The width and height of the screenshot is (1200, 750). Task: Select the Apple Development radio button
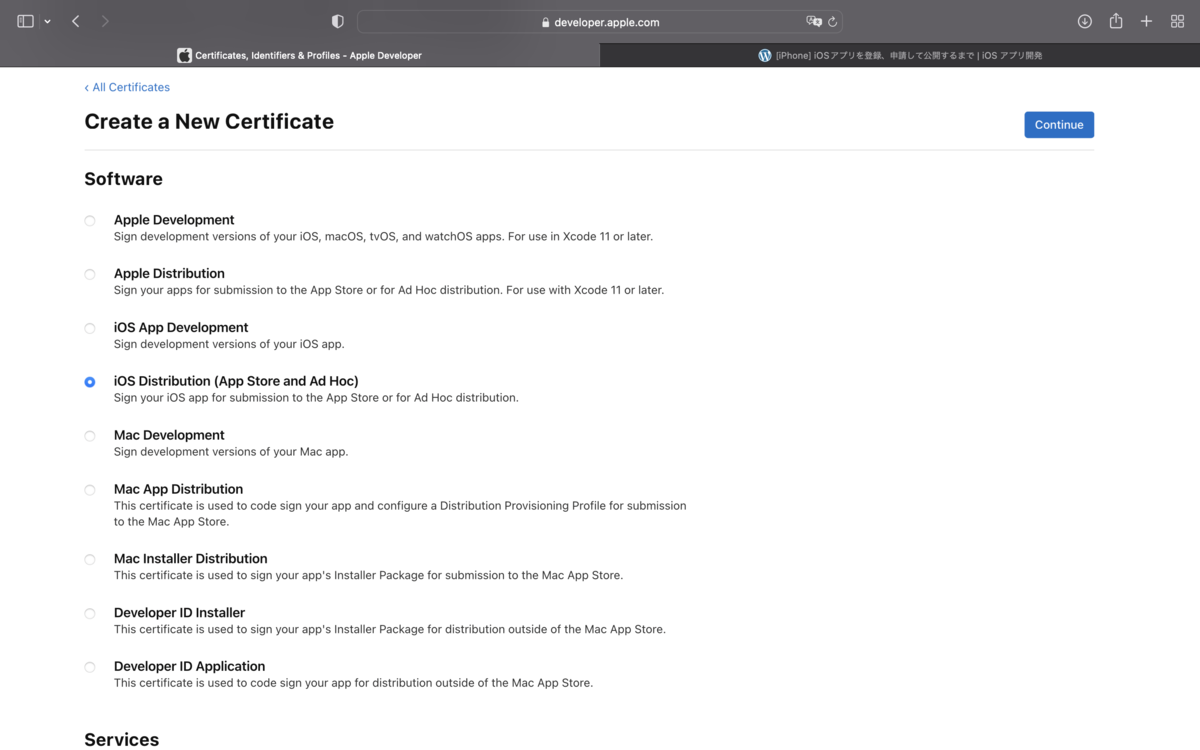pyautogui.click(x=90, y=221)
